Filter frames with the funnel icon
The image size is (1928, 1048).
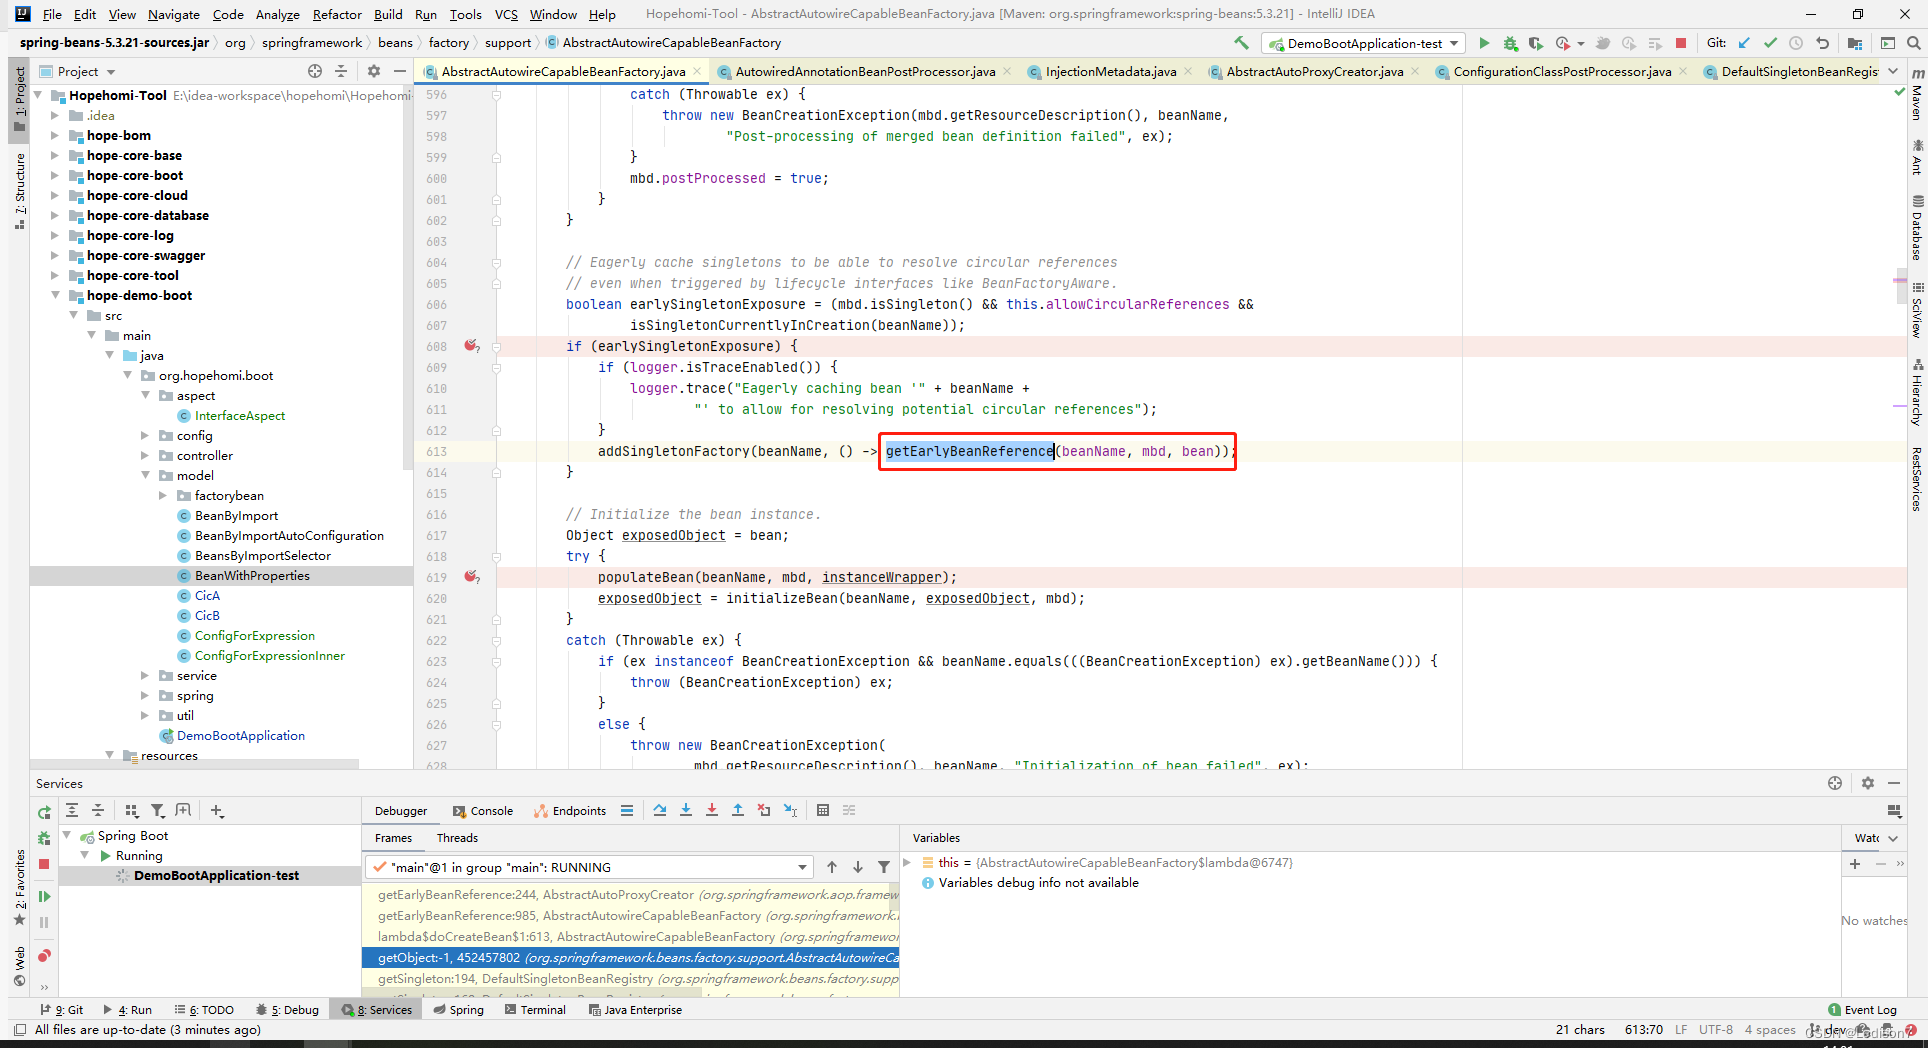pyautogui.click(x=884, y=867)
